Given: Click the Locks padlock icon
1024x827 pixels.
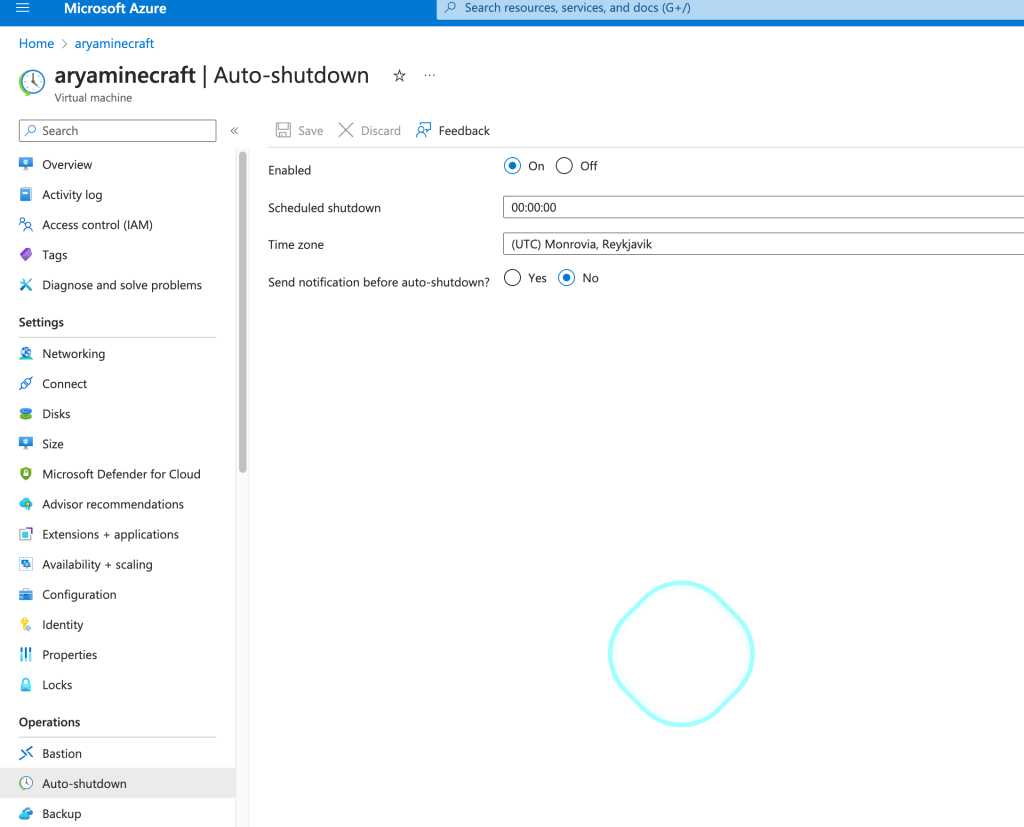Looking at the screenshot, I should (x=26, y=684).
